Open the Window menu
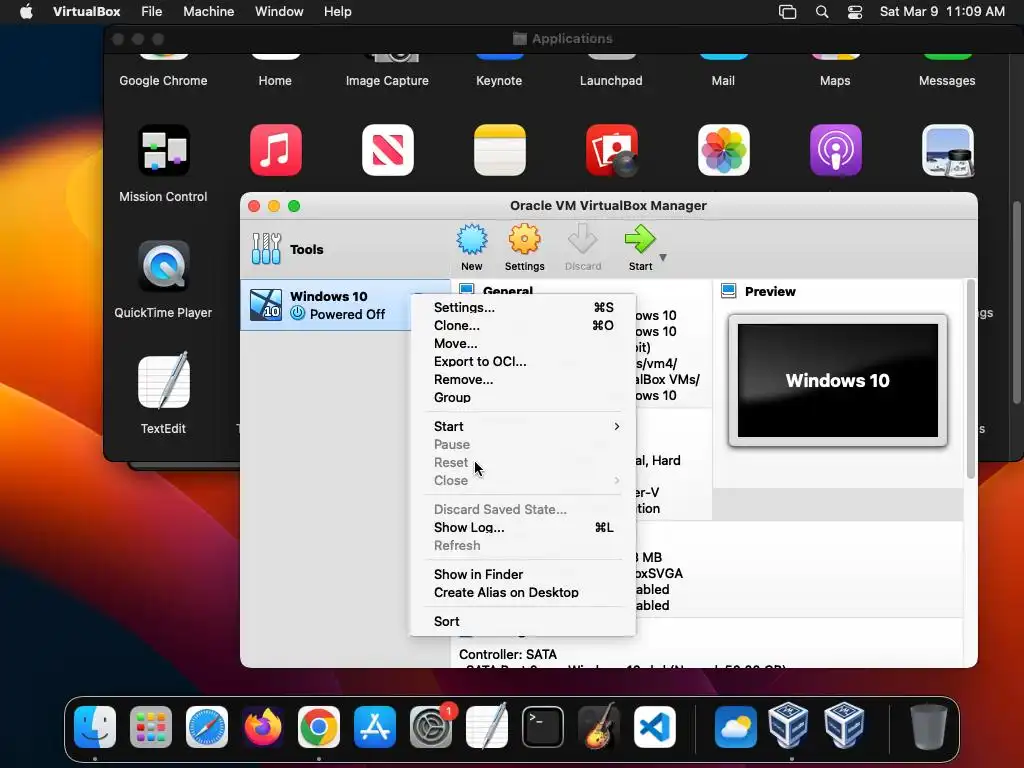Screen dimensions: 1024x768 click(x=279, y=12)
